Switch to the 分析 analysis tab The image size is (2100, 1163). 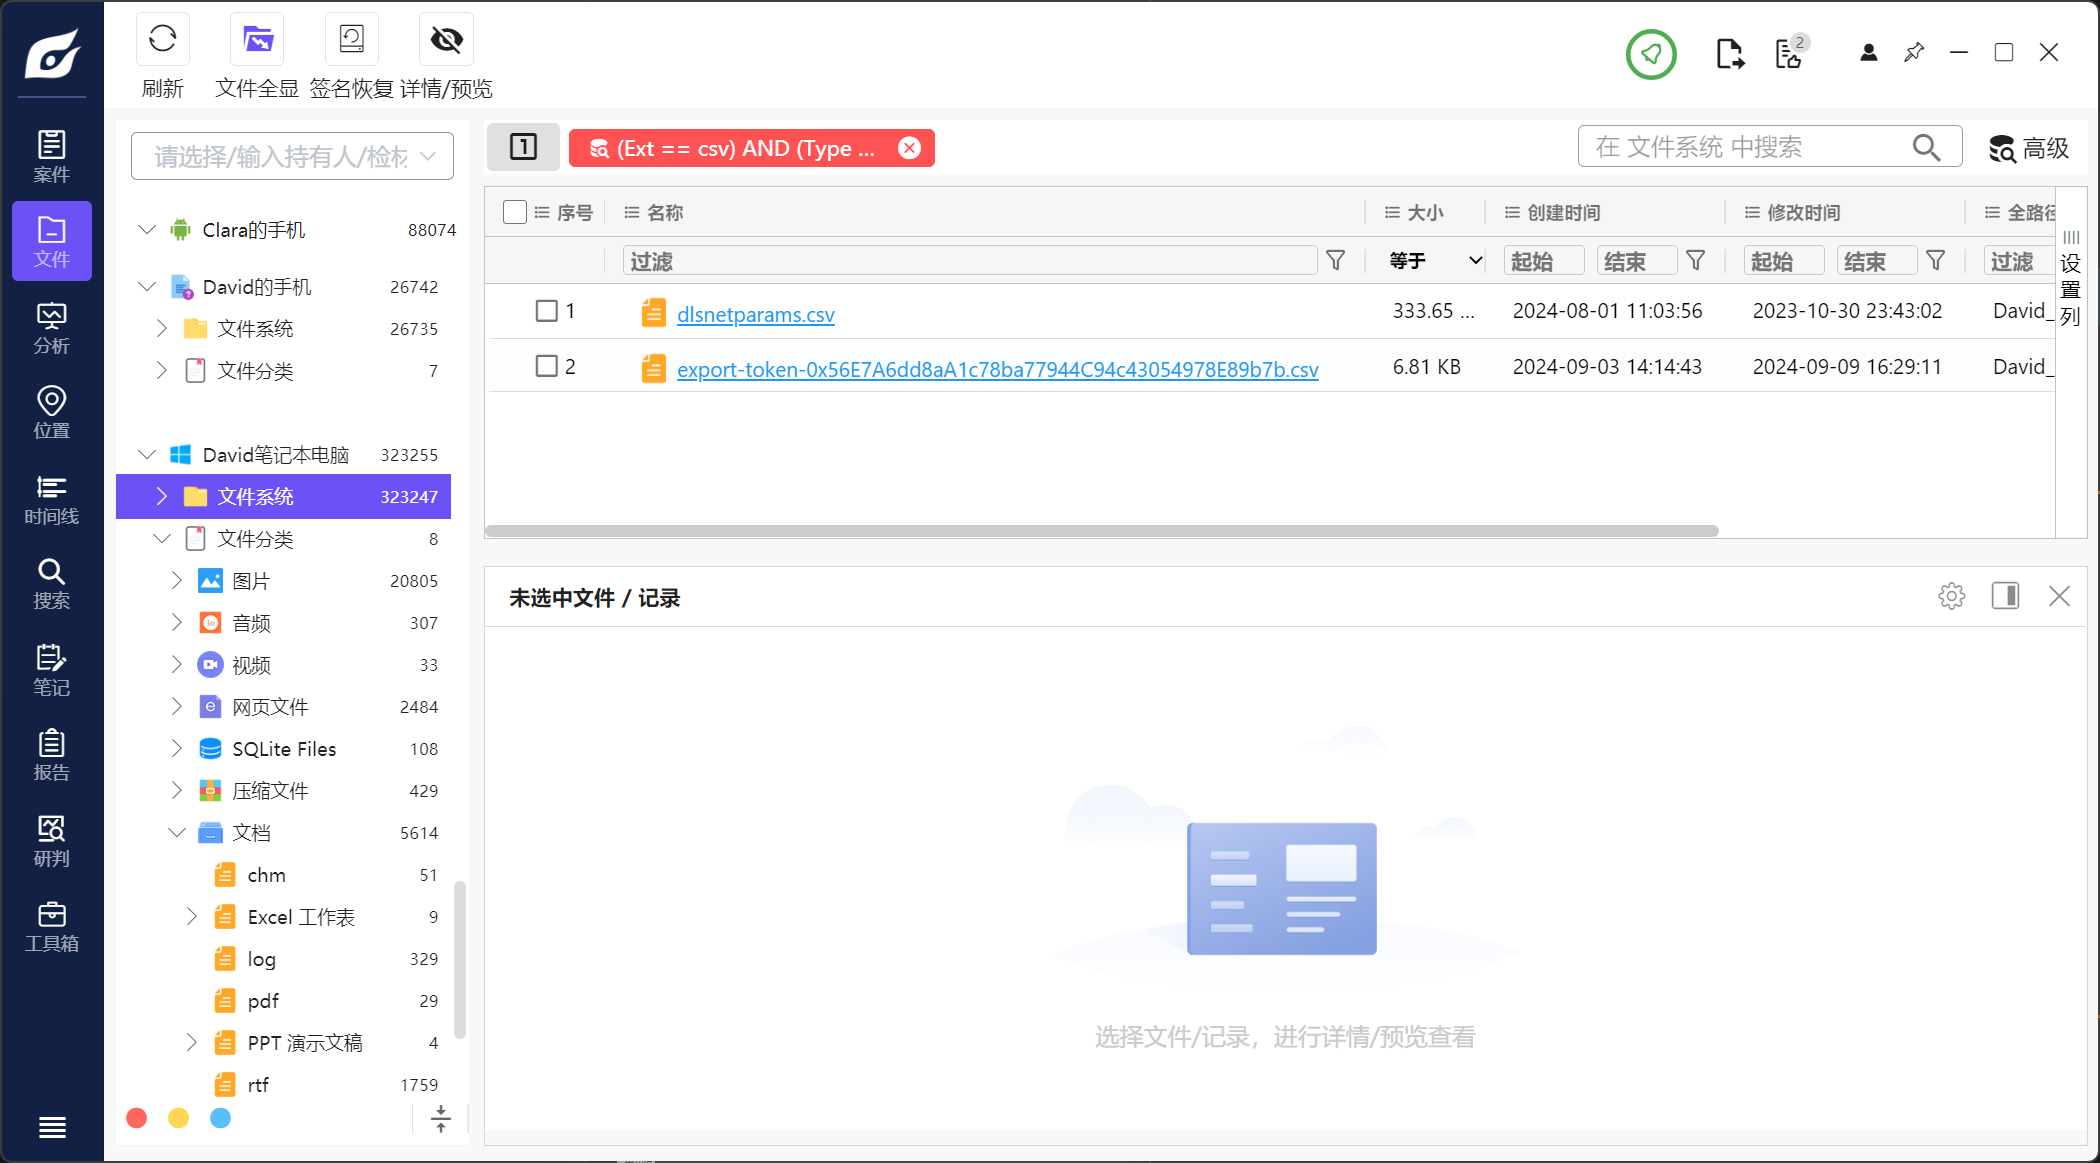coord(51,329)
